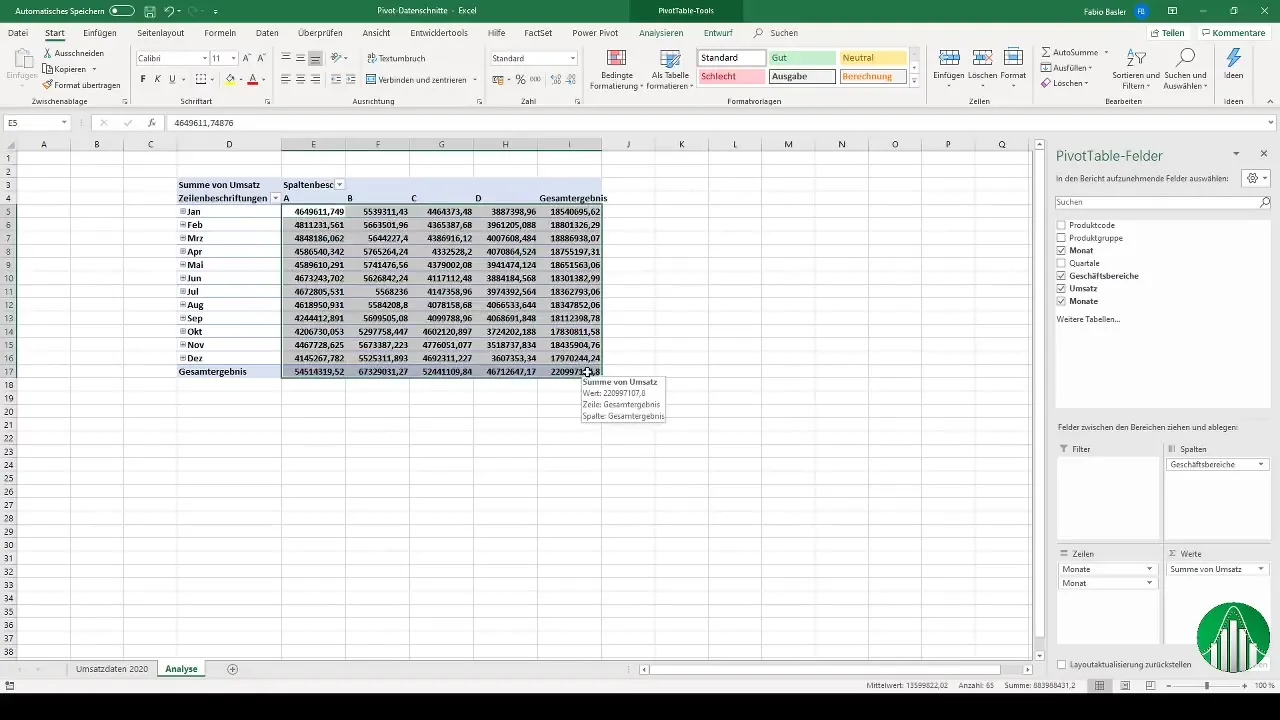The image size is (1280, 720).
Task: Uncheck the Umsatz field
Action: pyautogui.click(x=1061, y=288)
